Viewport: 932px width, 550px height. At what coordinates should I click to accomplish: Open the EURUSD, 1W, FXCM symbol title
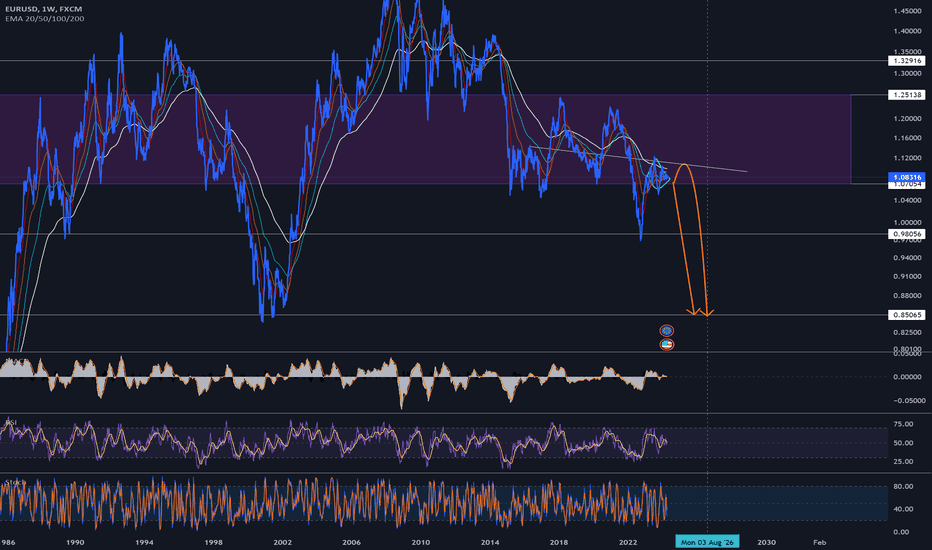tap(43, 9)
